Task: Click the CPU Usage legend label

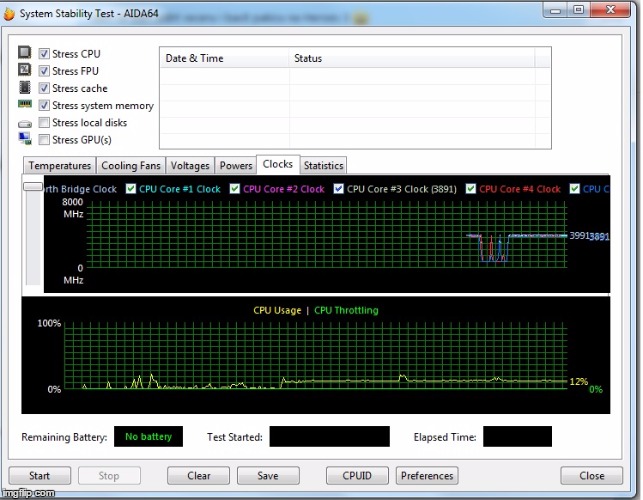Action: (x=277, y=311)
